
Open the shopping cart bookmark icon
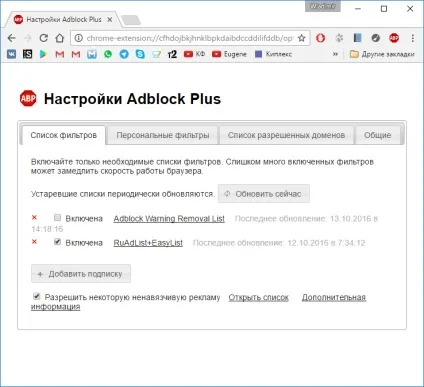click(x=156, y=54)
